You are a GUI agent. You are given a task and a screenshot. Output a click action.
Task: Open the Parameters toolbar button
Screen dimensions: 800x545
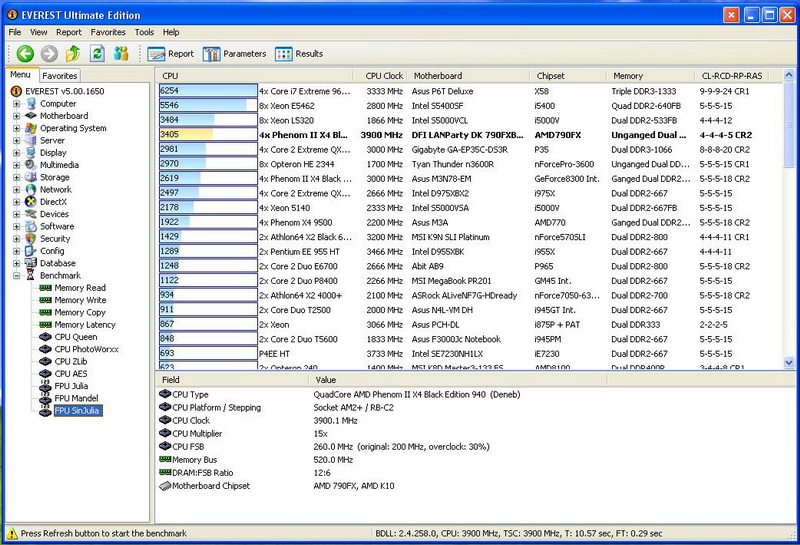coord(235,54)
